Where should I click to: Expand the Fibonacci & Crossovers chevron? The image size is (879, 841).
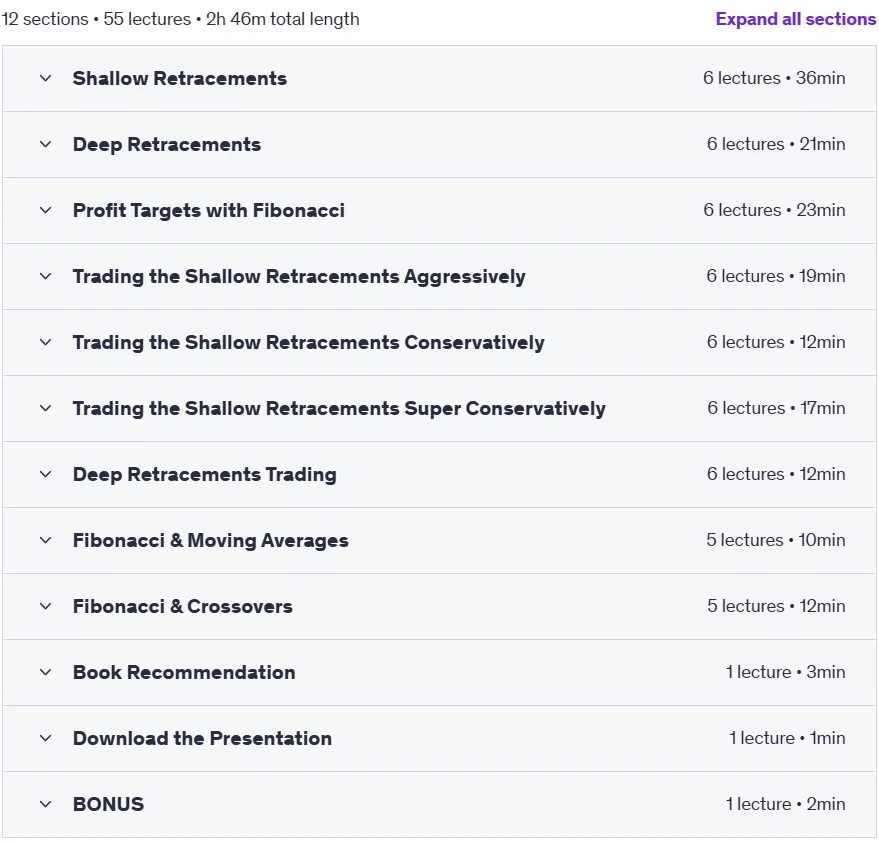[45, 606]
